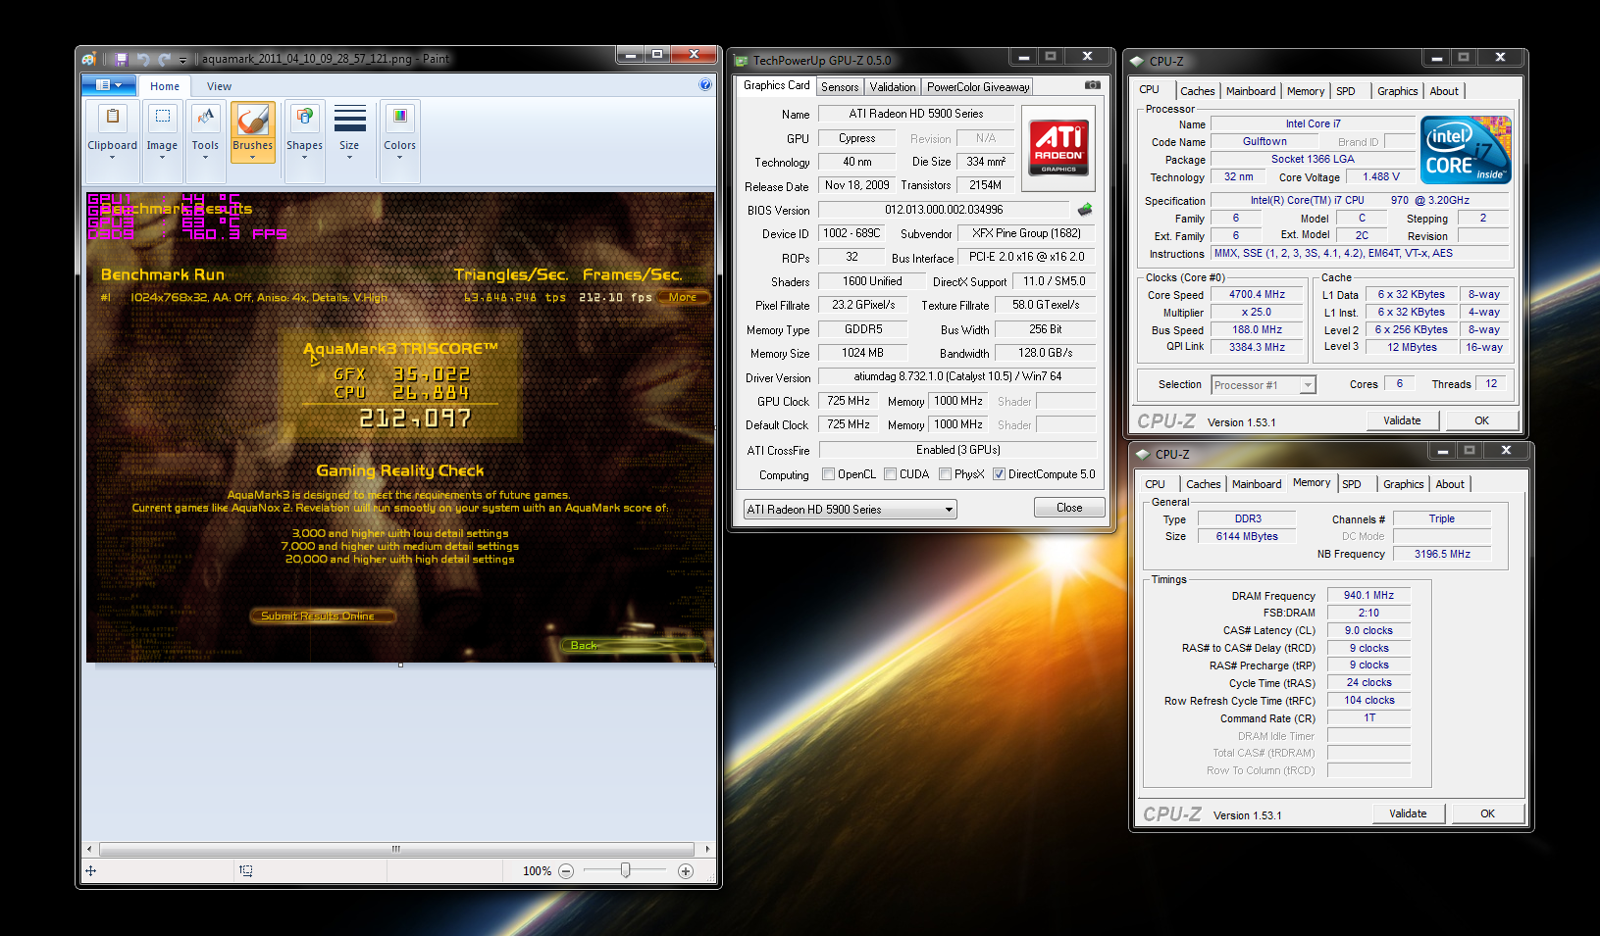Open the Sensors tab in GPU-Z

840,87
